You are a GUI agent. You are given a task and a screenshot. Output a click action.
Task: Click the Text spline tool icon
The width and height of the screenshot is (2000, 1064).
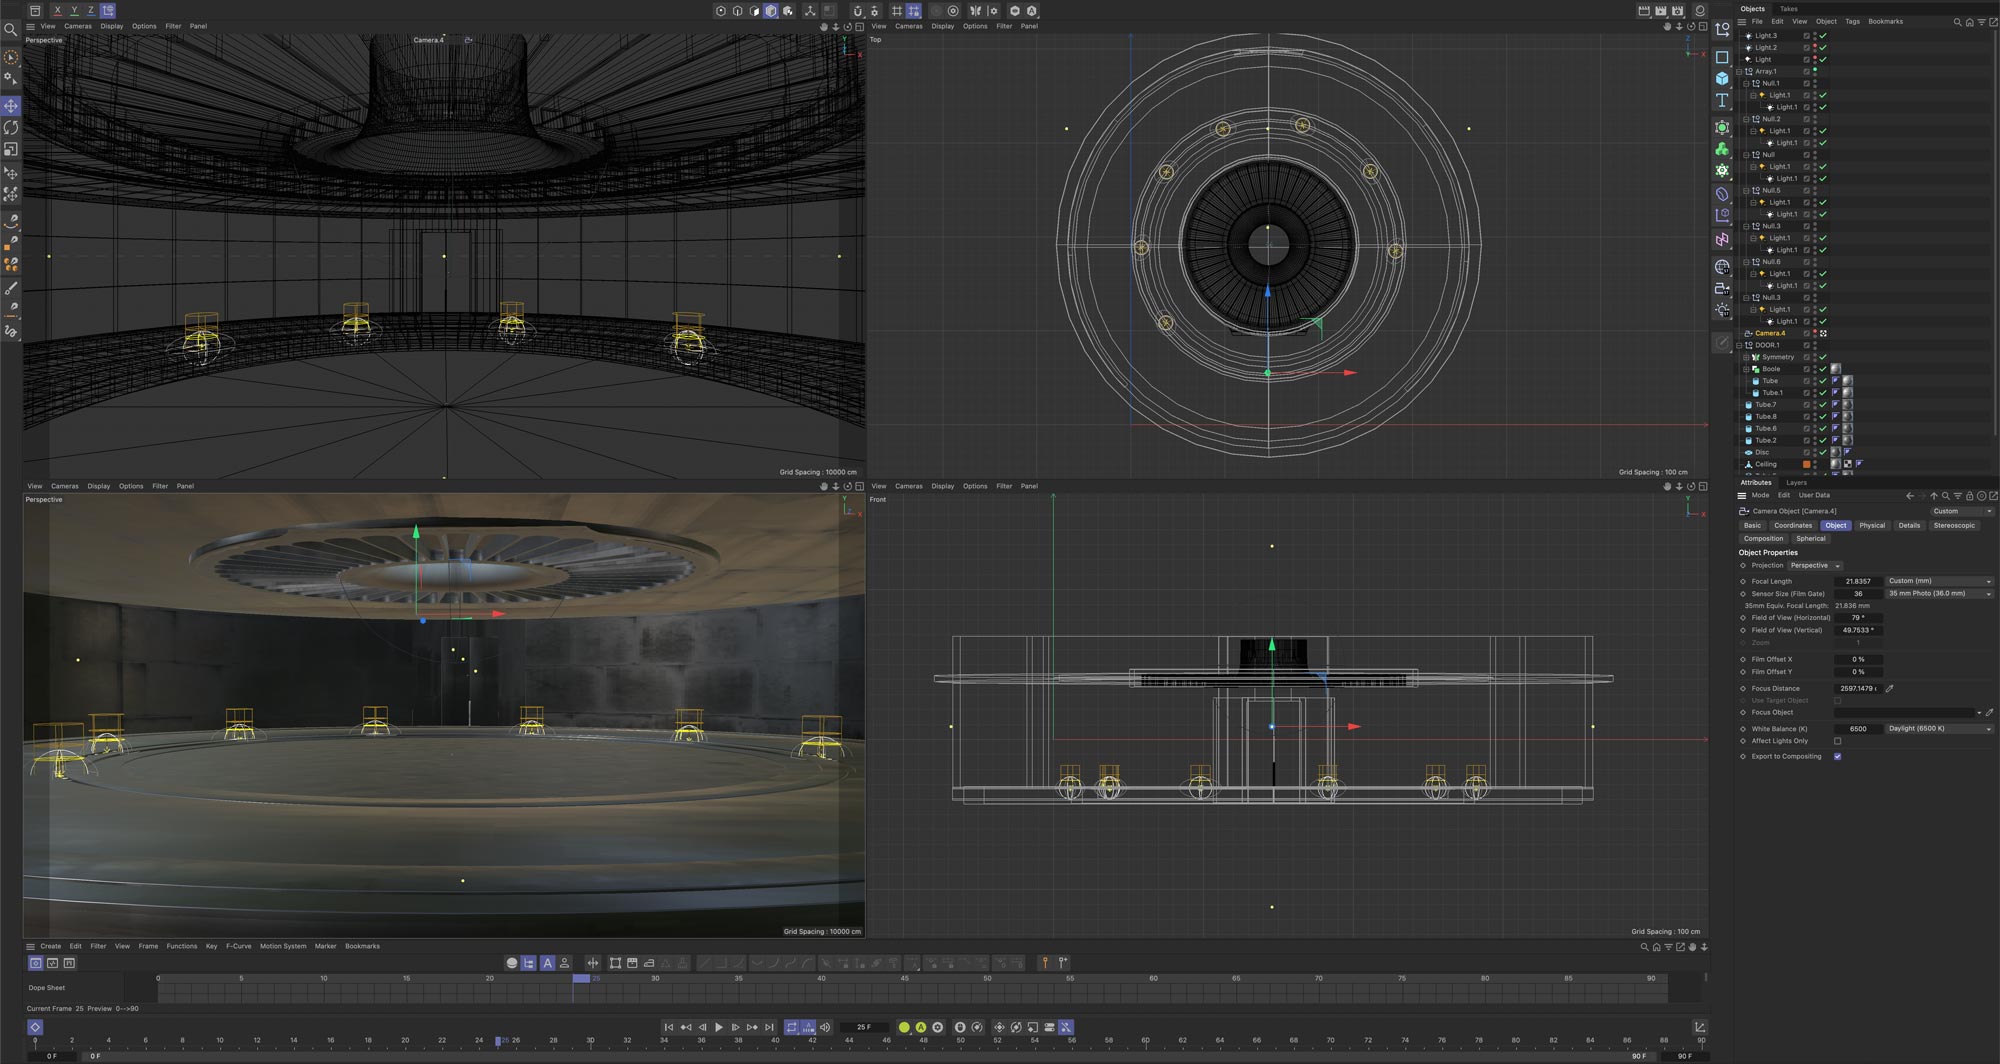(x=1722, y=100)
